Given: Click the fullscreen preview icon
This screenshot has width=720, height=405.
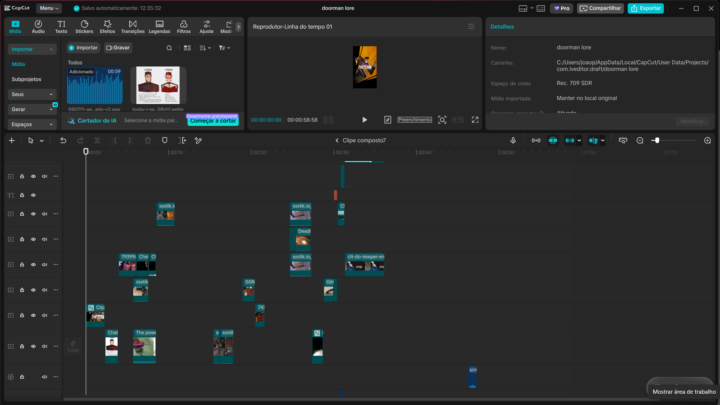Looking at the screenshot, I should click(x=475, y=120).
